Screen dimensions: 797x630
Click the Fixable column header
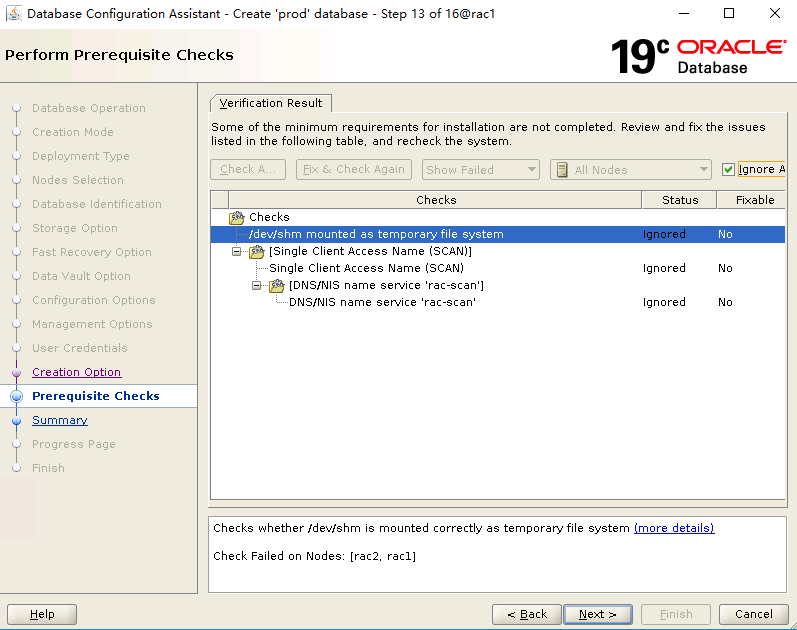pos(752,200)
